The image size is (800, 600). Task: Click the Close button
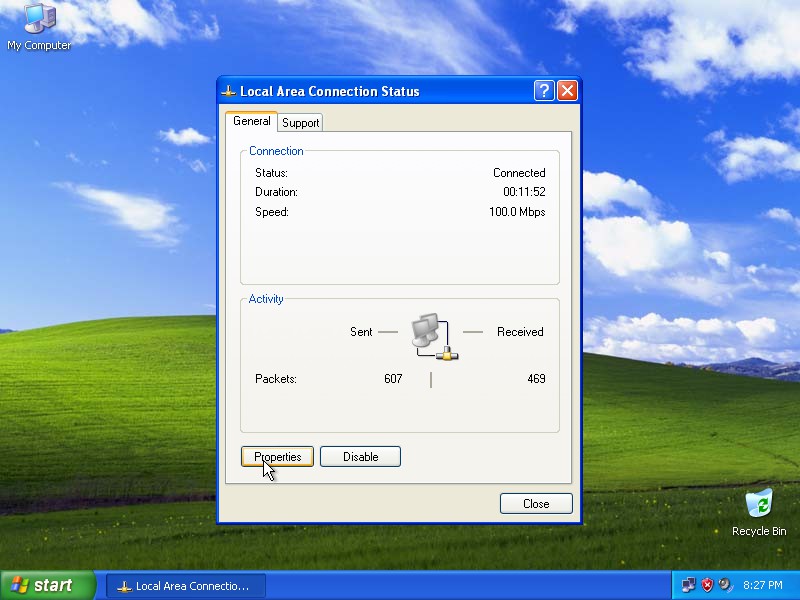tap(536, 504)
